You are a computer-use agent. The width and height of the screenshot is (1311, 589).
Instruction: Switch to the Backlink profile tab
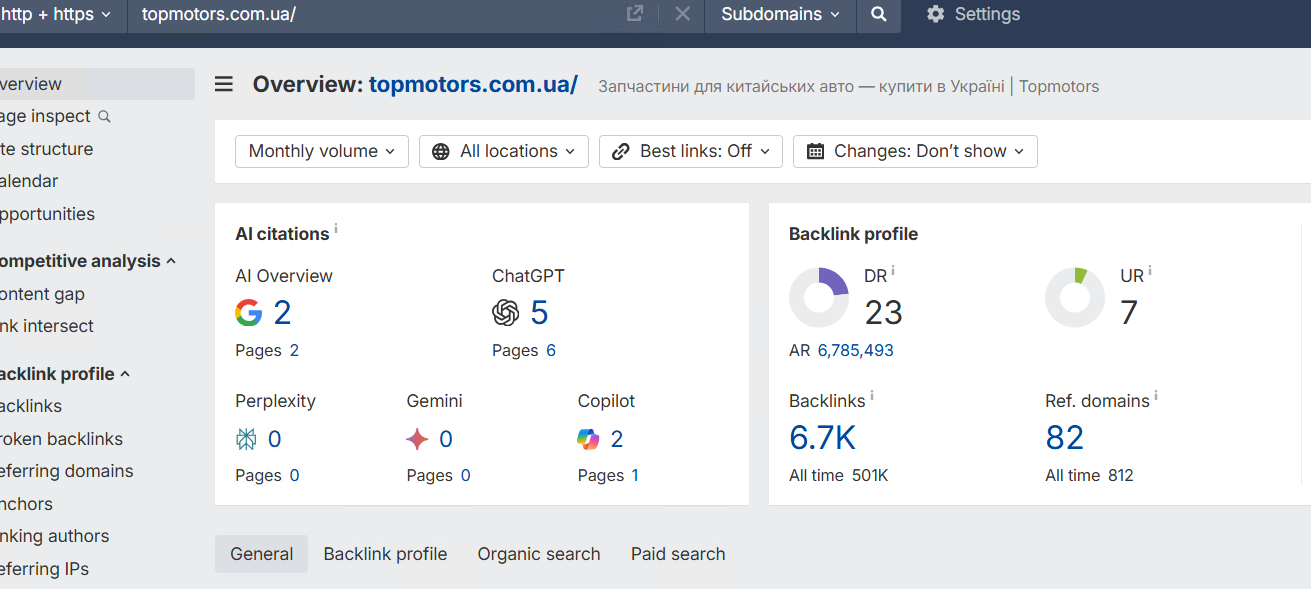pyautogui.click(x=385, y=554)
